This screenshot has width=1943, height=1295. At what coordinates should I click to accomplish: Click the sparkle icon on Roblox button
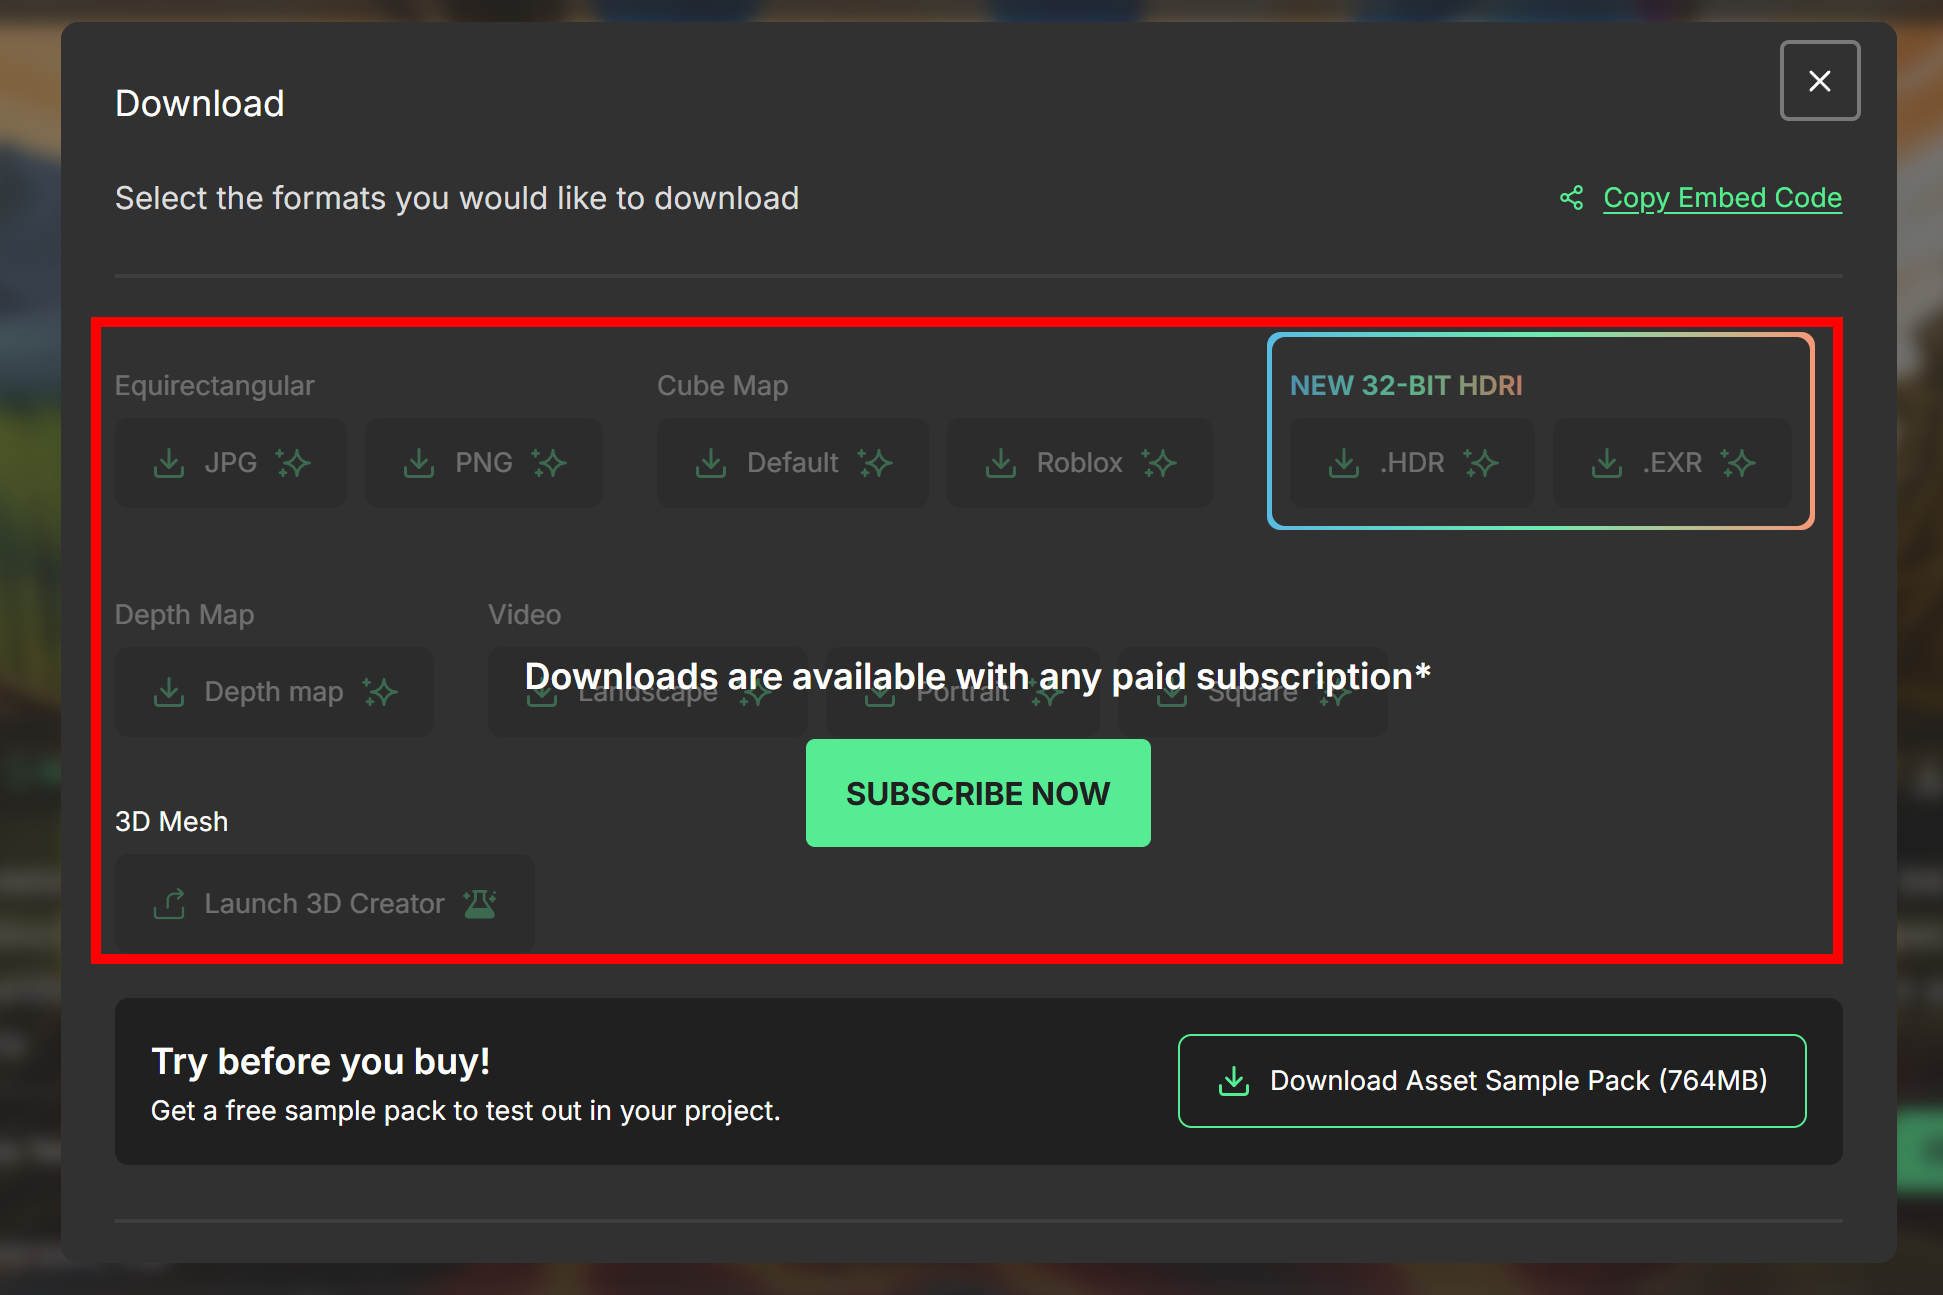[x=1159, y=463]
